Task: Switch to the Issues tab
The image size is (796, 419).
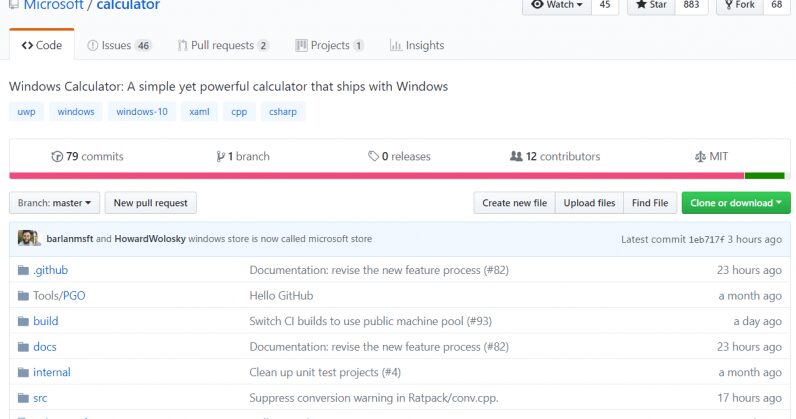Action: tap(119, 46)
